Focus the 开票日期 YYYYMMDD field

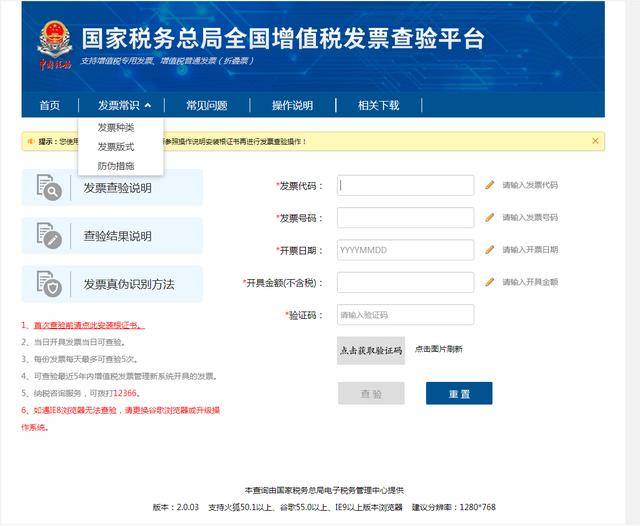point(406,250)
